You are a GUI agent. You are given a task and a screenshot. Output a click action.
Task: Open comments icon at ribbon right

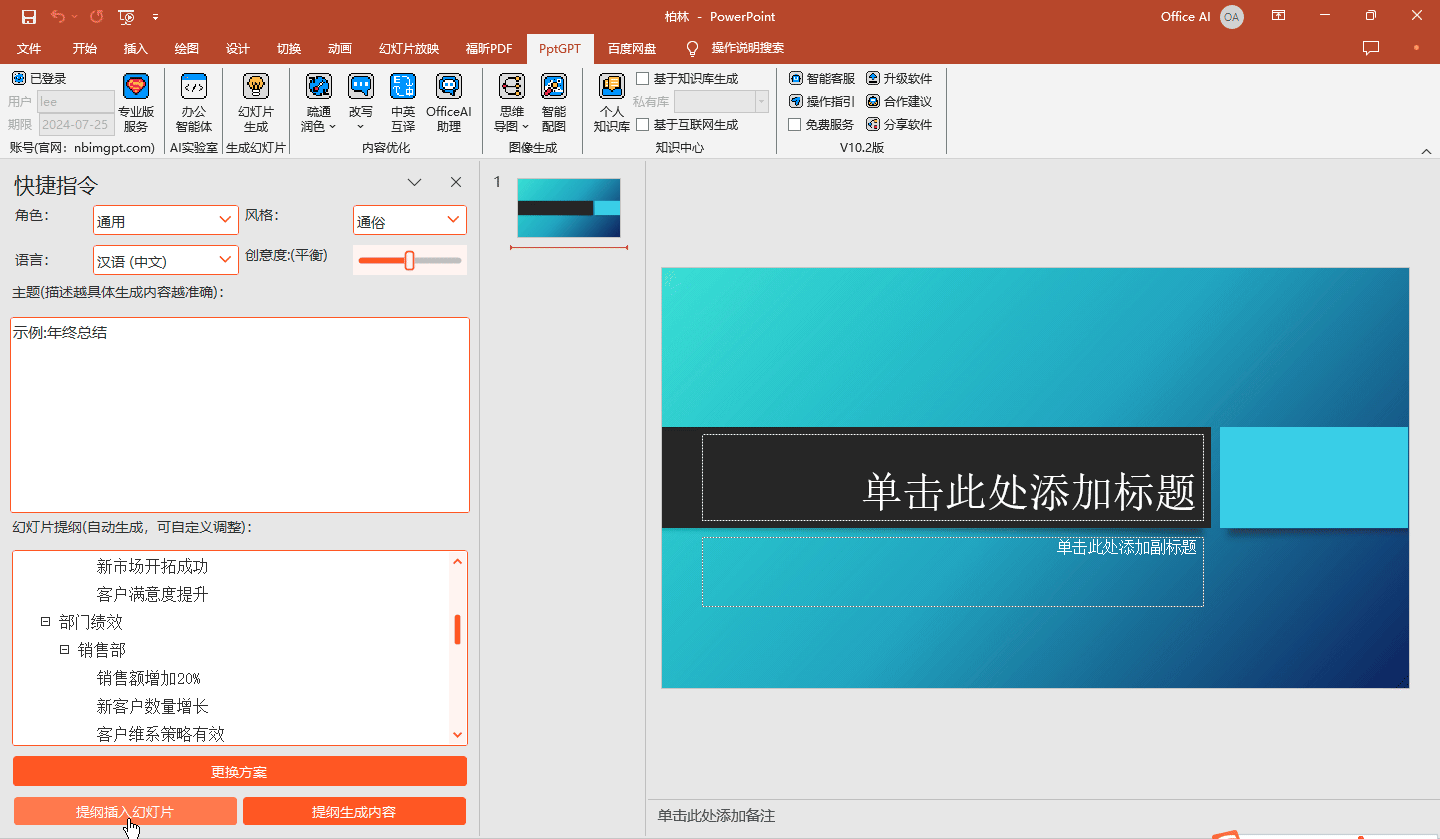pos(1371,48)
